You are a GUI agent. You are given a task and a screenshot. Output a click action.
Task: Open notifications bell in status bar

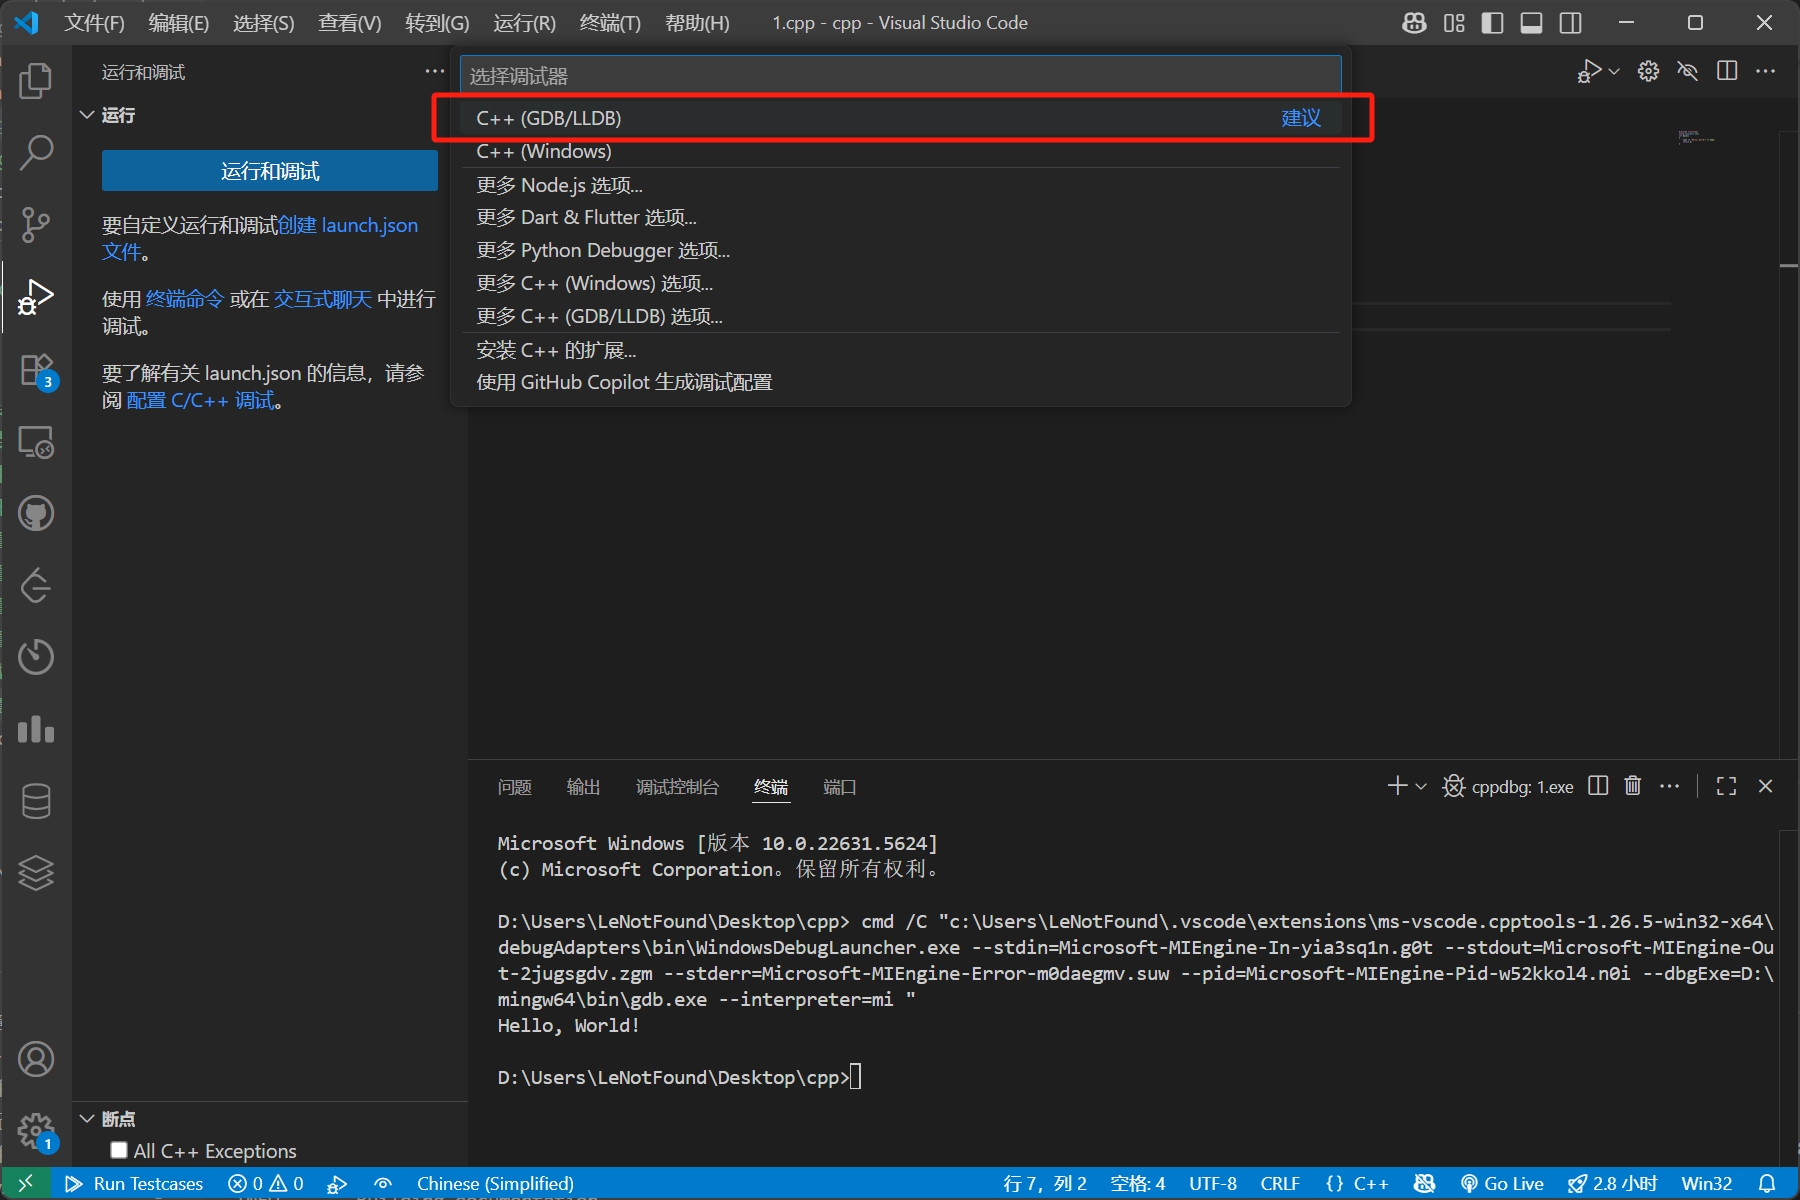(1767, 1183)
